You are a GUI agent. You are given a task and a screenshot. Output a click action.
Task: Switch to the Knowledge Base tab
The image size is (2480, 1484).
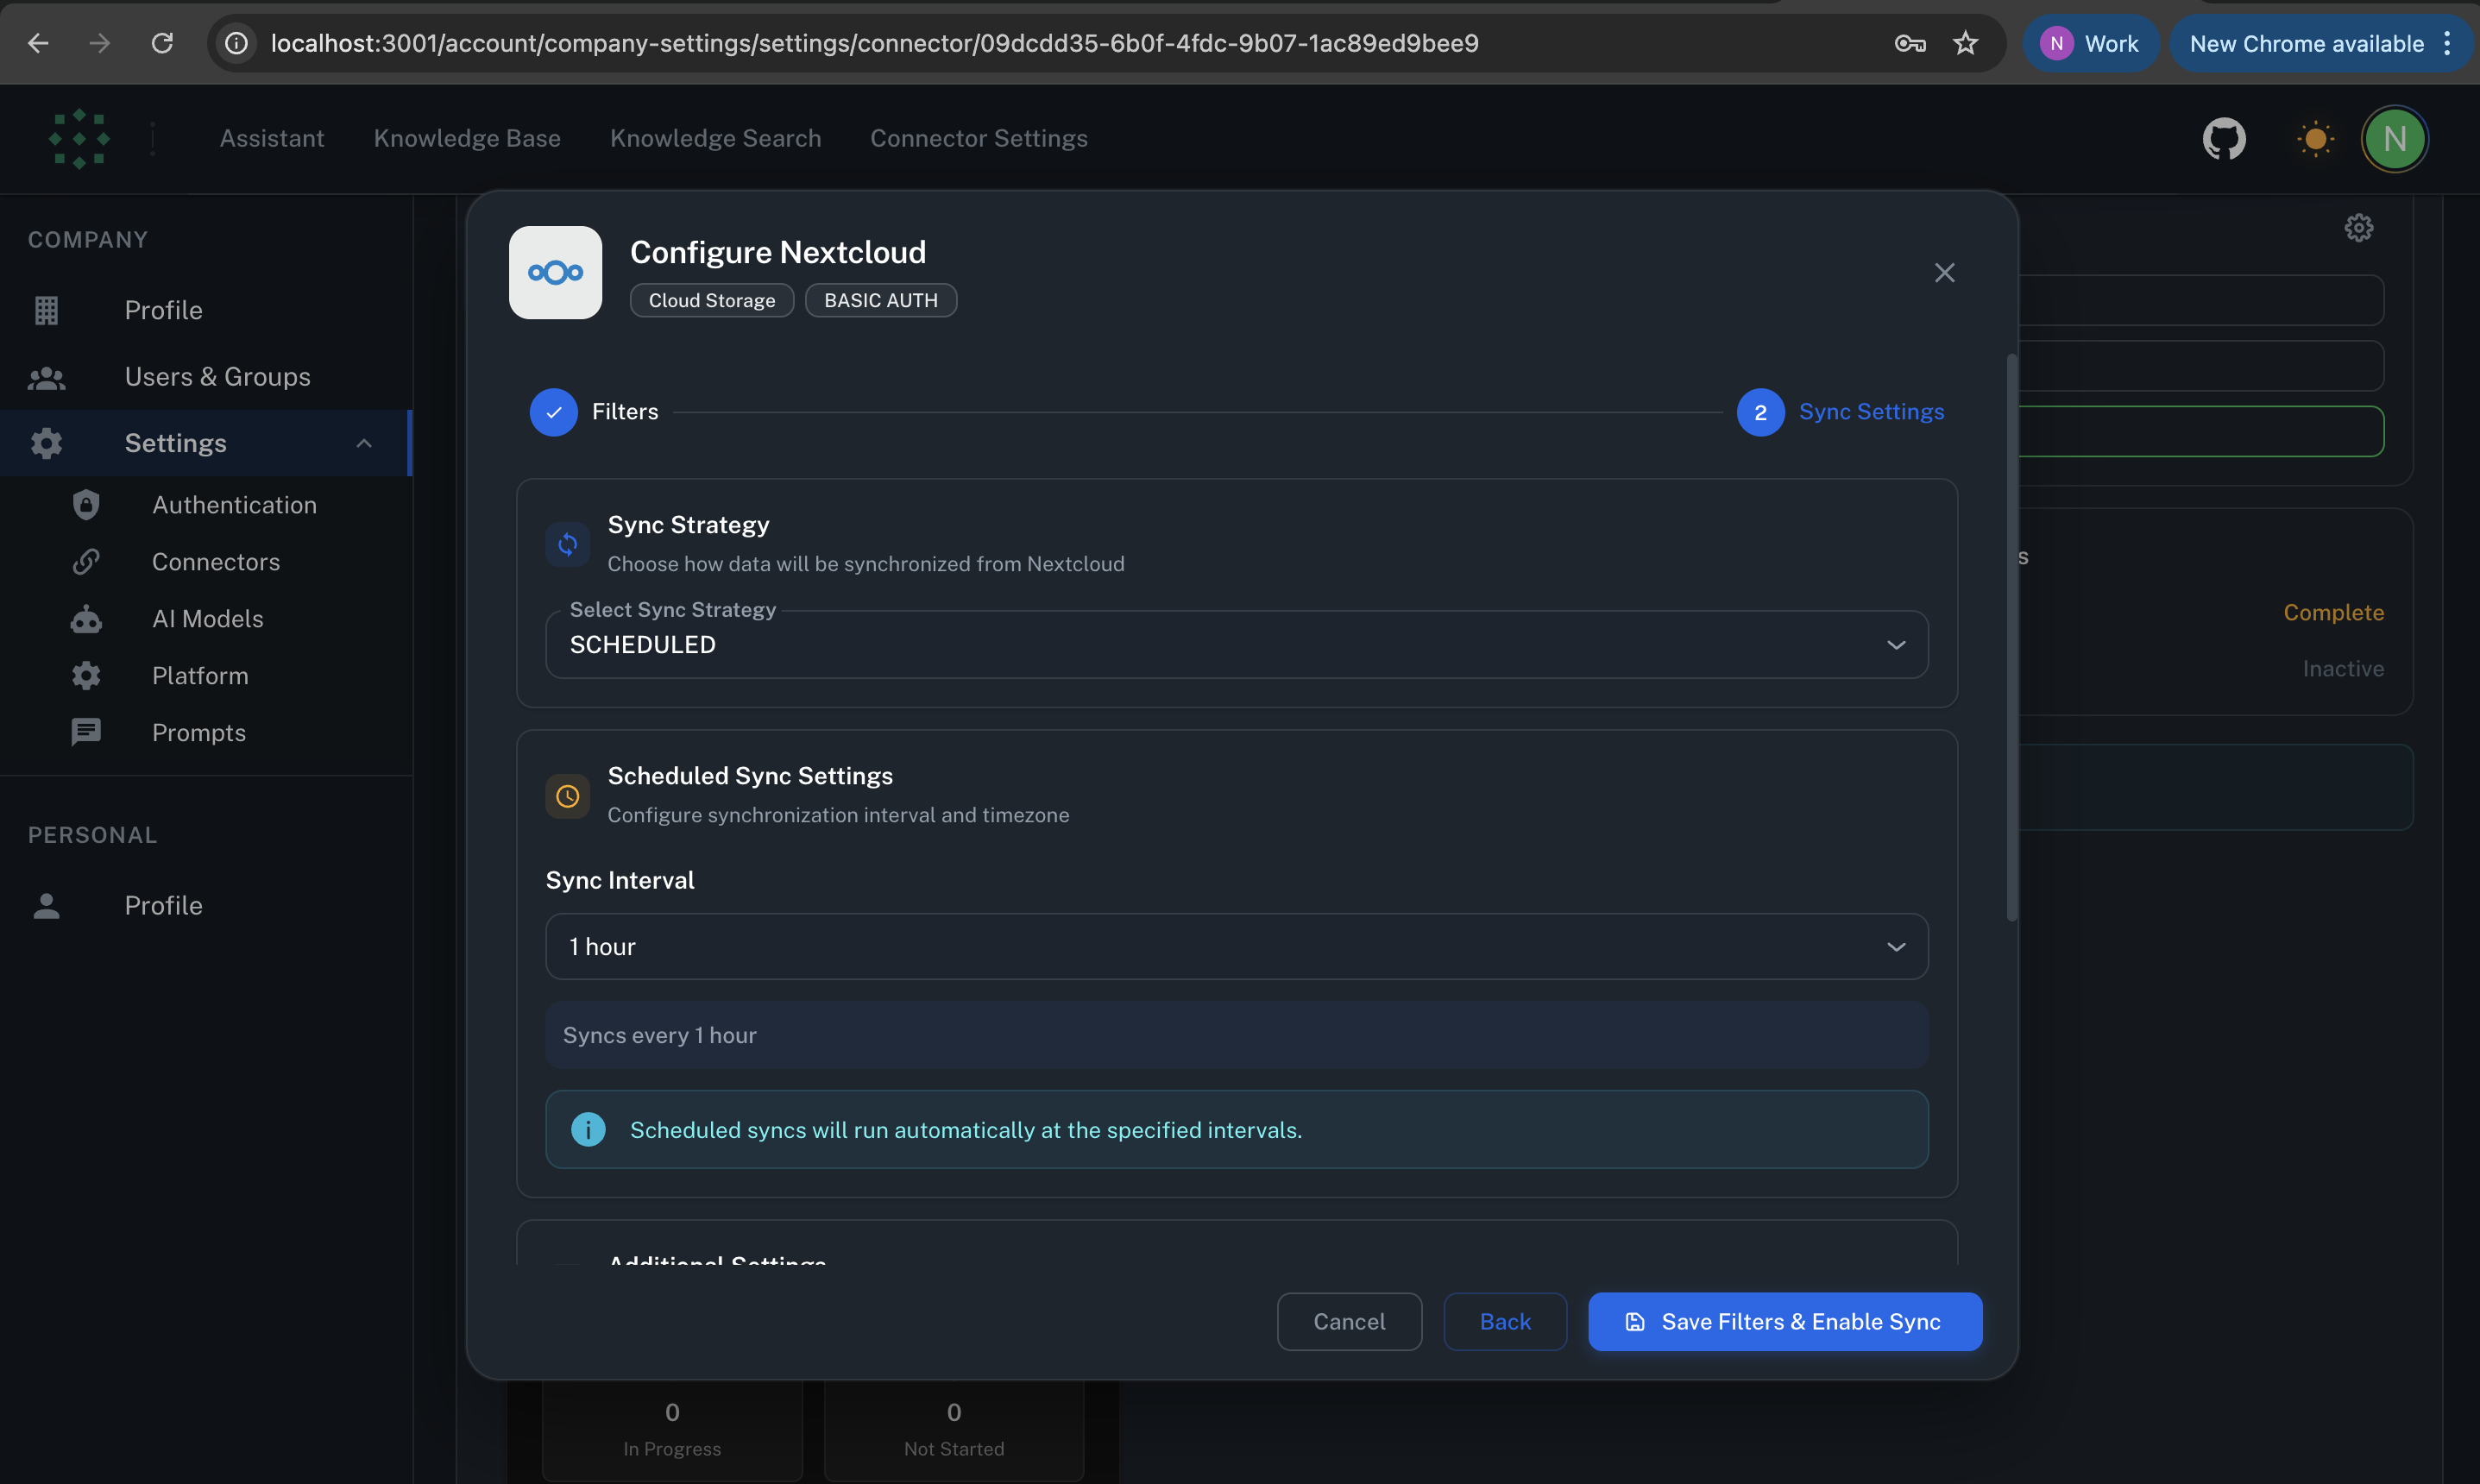(x=466, y=138)
